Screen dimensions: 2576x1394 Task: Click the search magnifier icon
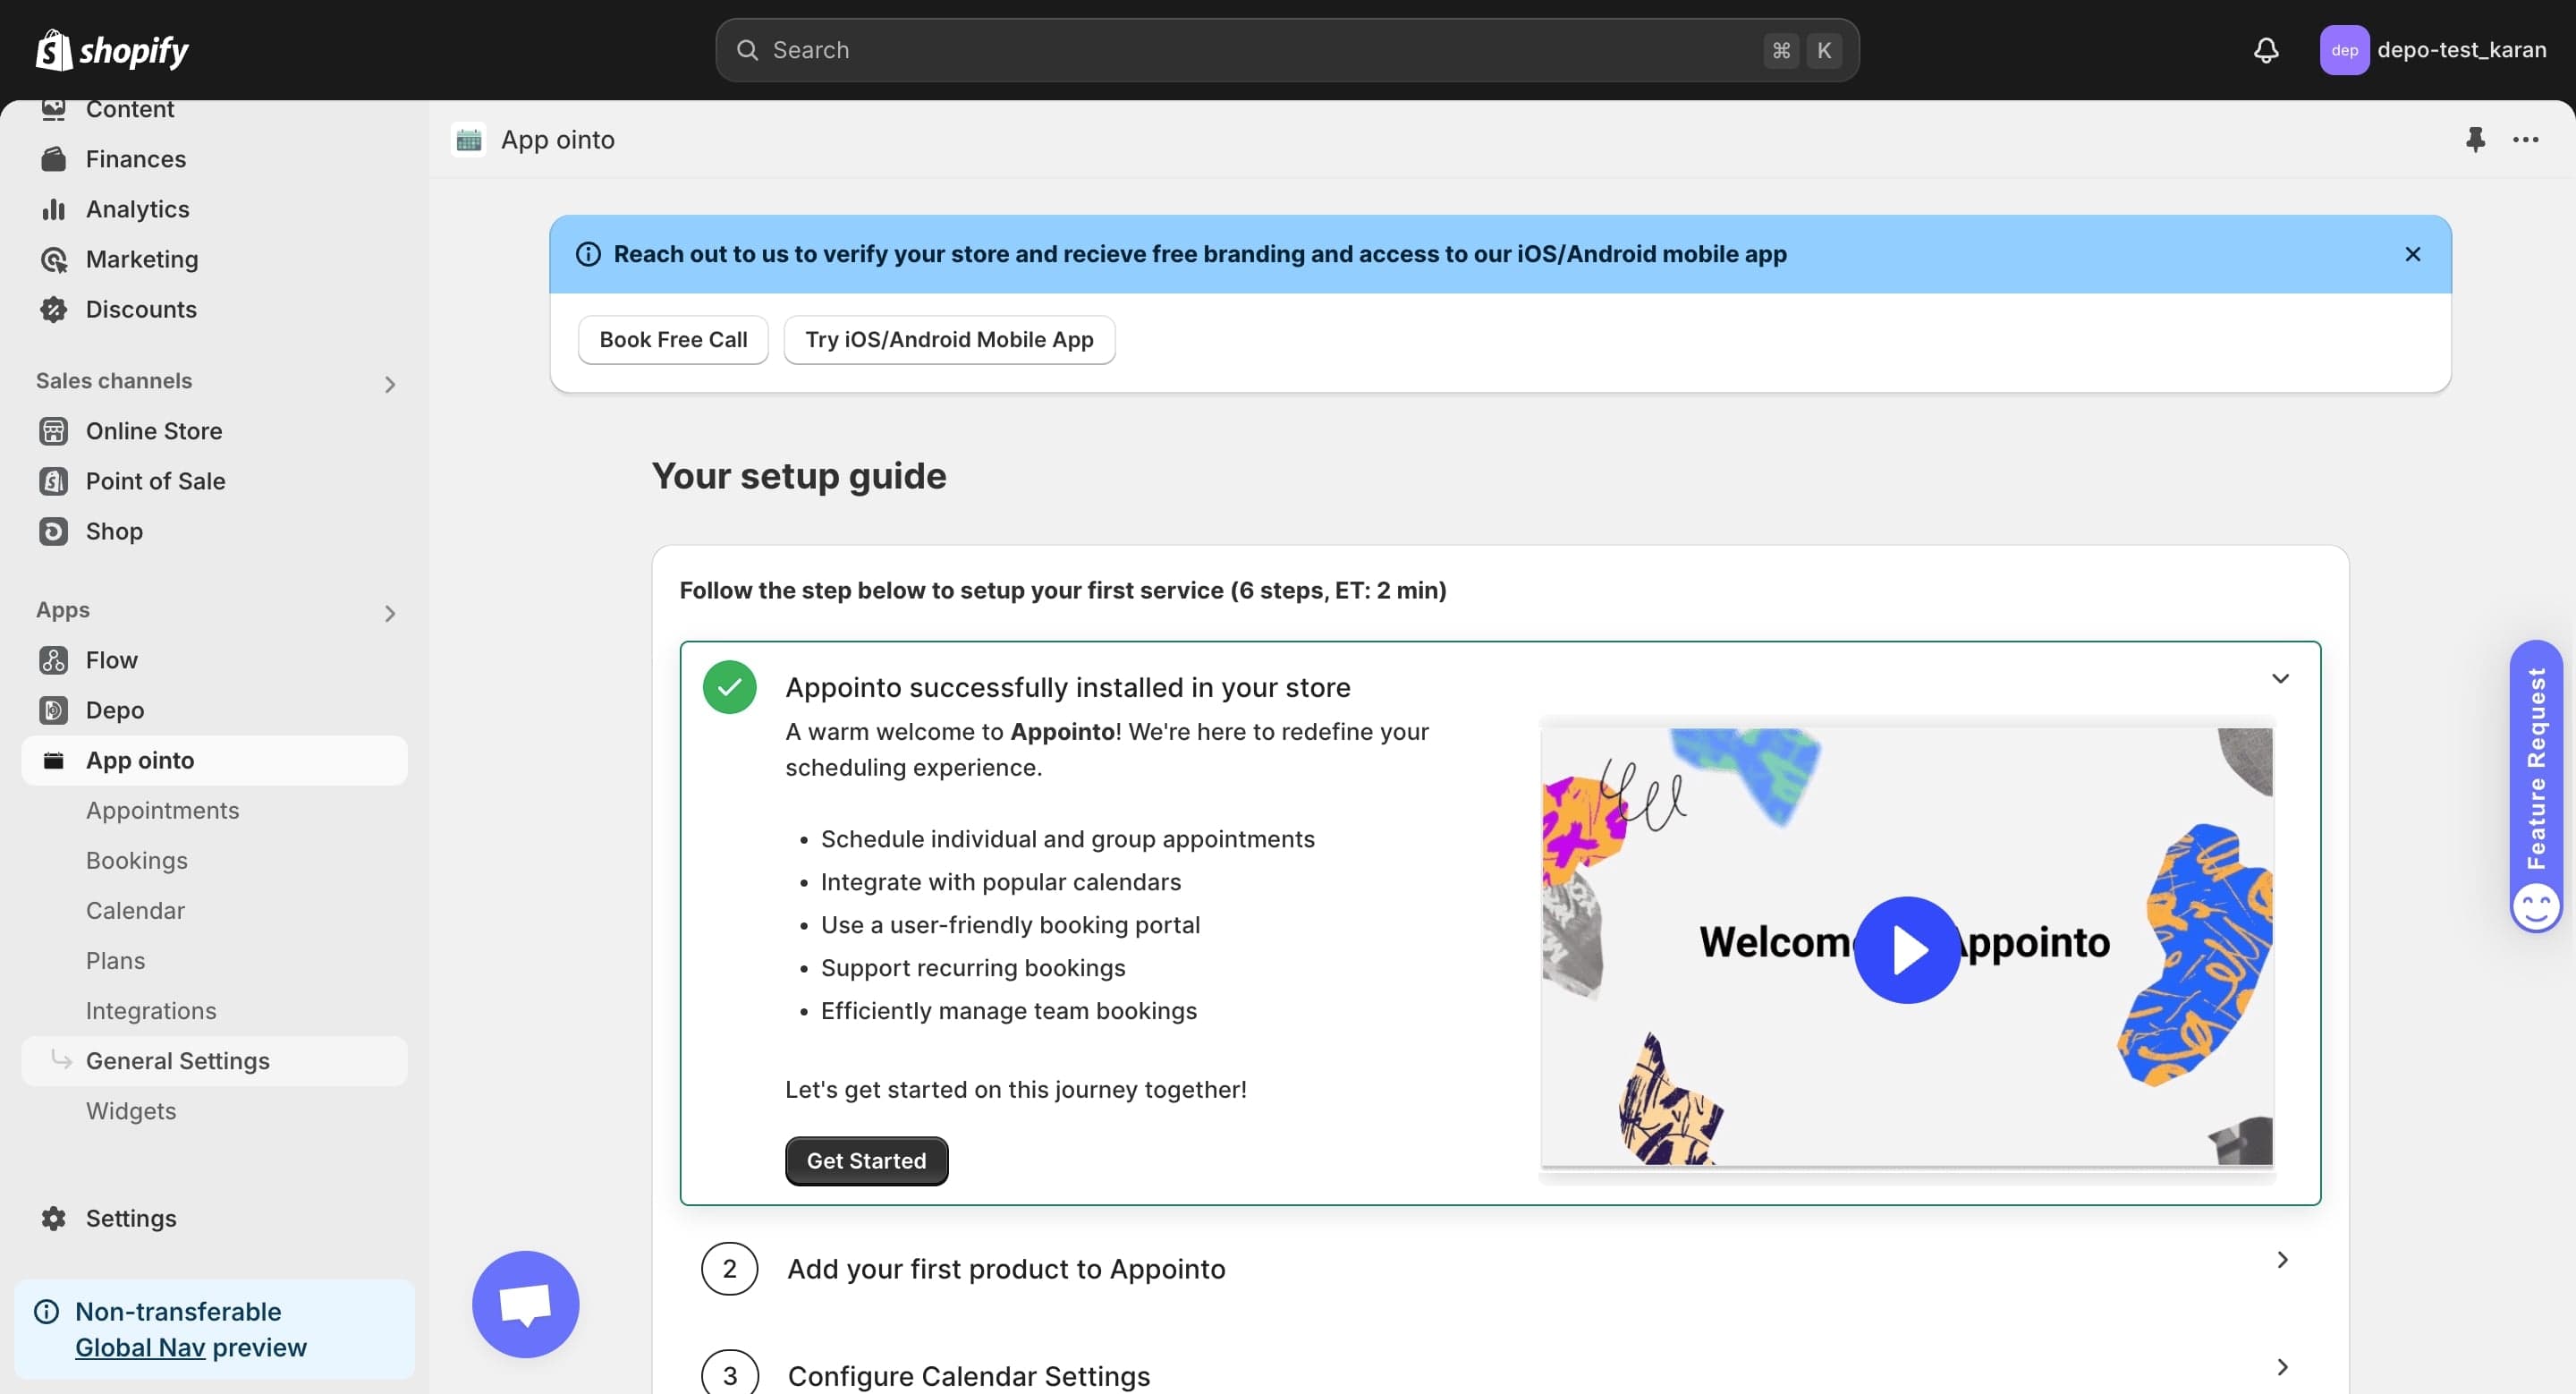coord(747,50)
